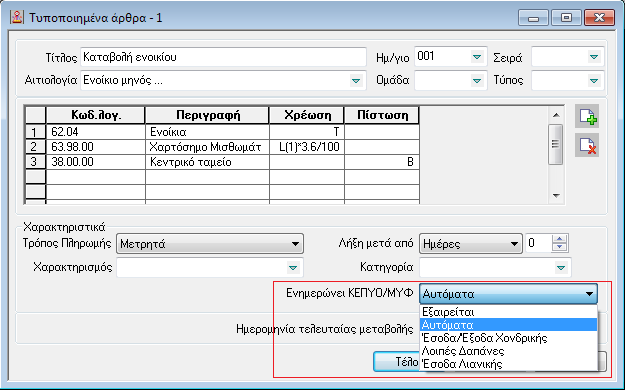This screenshot has height=390, width=625.
Task: Close the Τυποποιημένα άρθρα window
Action: tap(599, 18)
